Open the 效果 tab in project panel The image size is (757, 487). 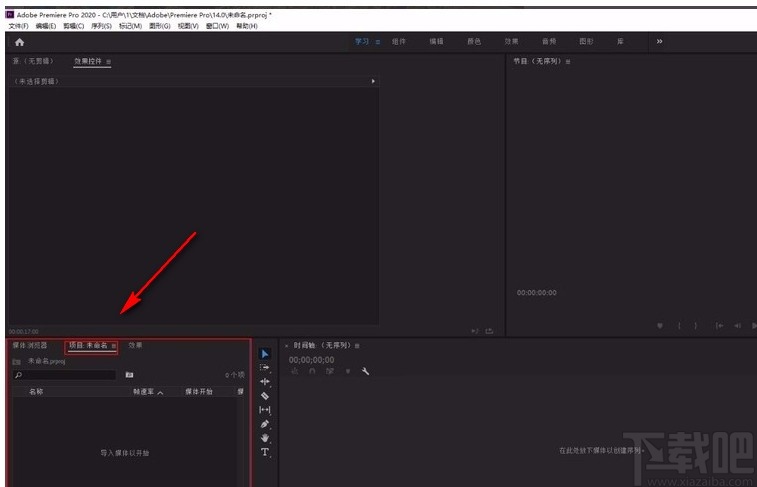click(x=135, y=346)
